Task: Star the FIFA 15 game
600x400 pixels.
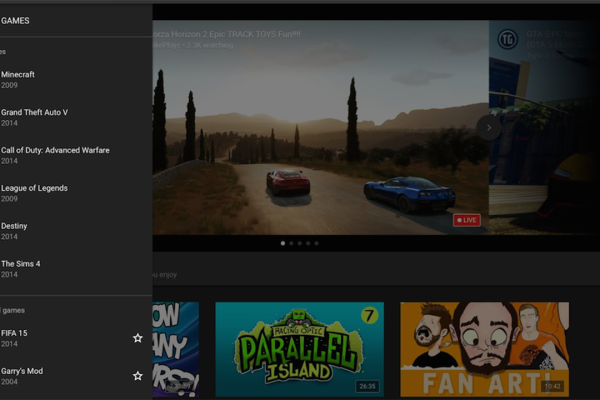Action: click(138, 338)
